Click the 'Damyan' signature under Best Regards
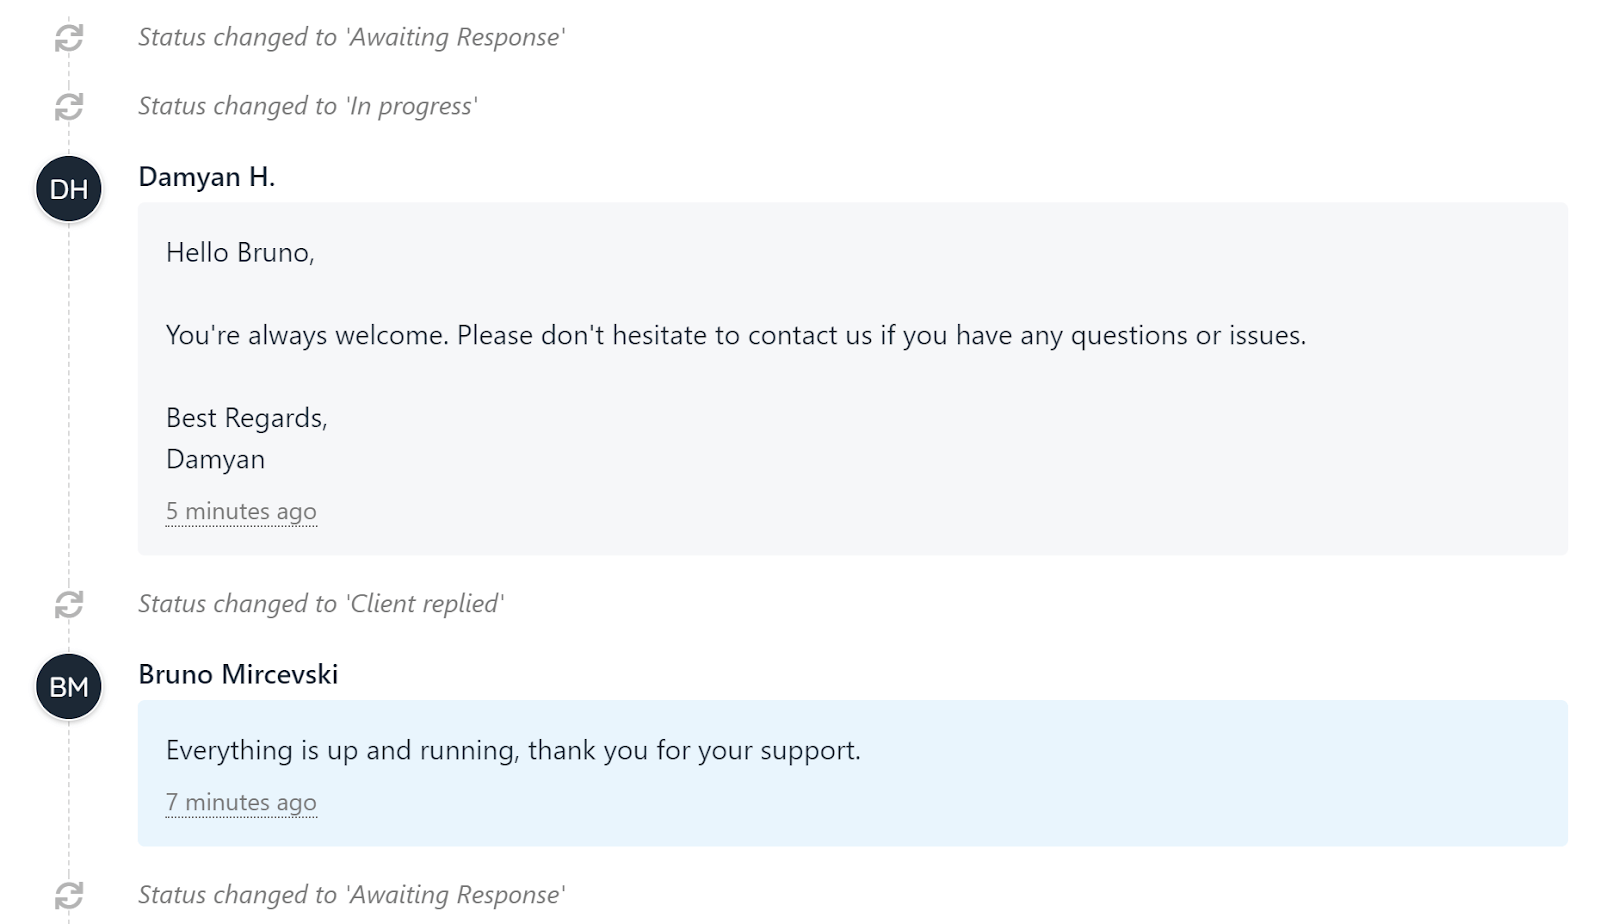The image size is (1600, 924). (215, 460)
